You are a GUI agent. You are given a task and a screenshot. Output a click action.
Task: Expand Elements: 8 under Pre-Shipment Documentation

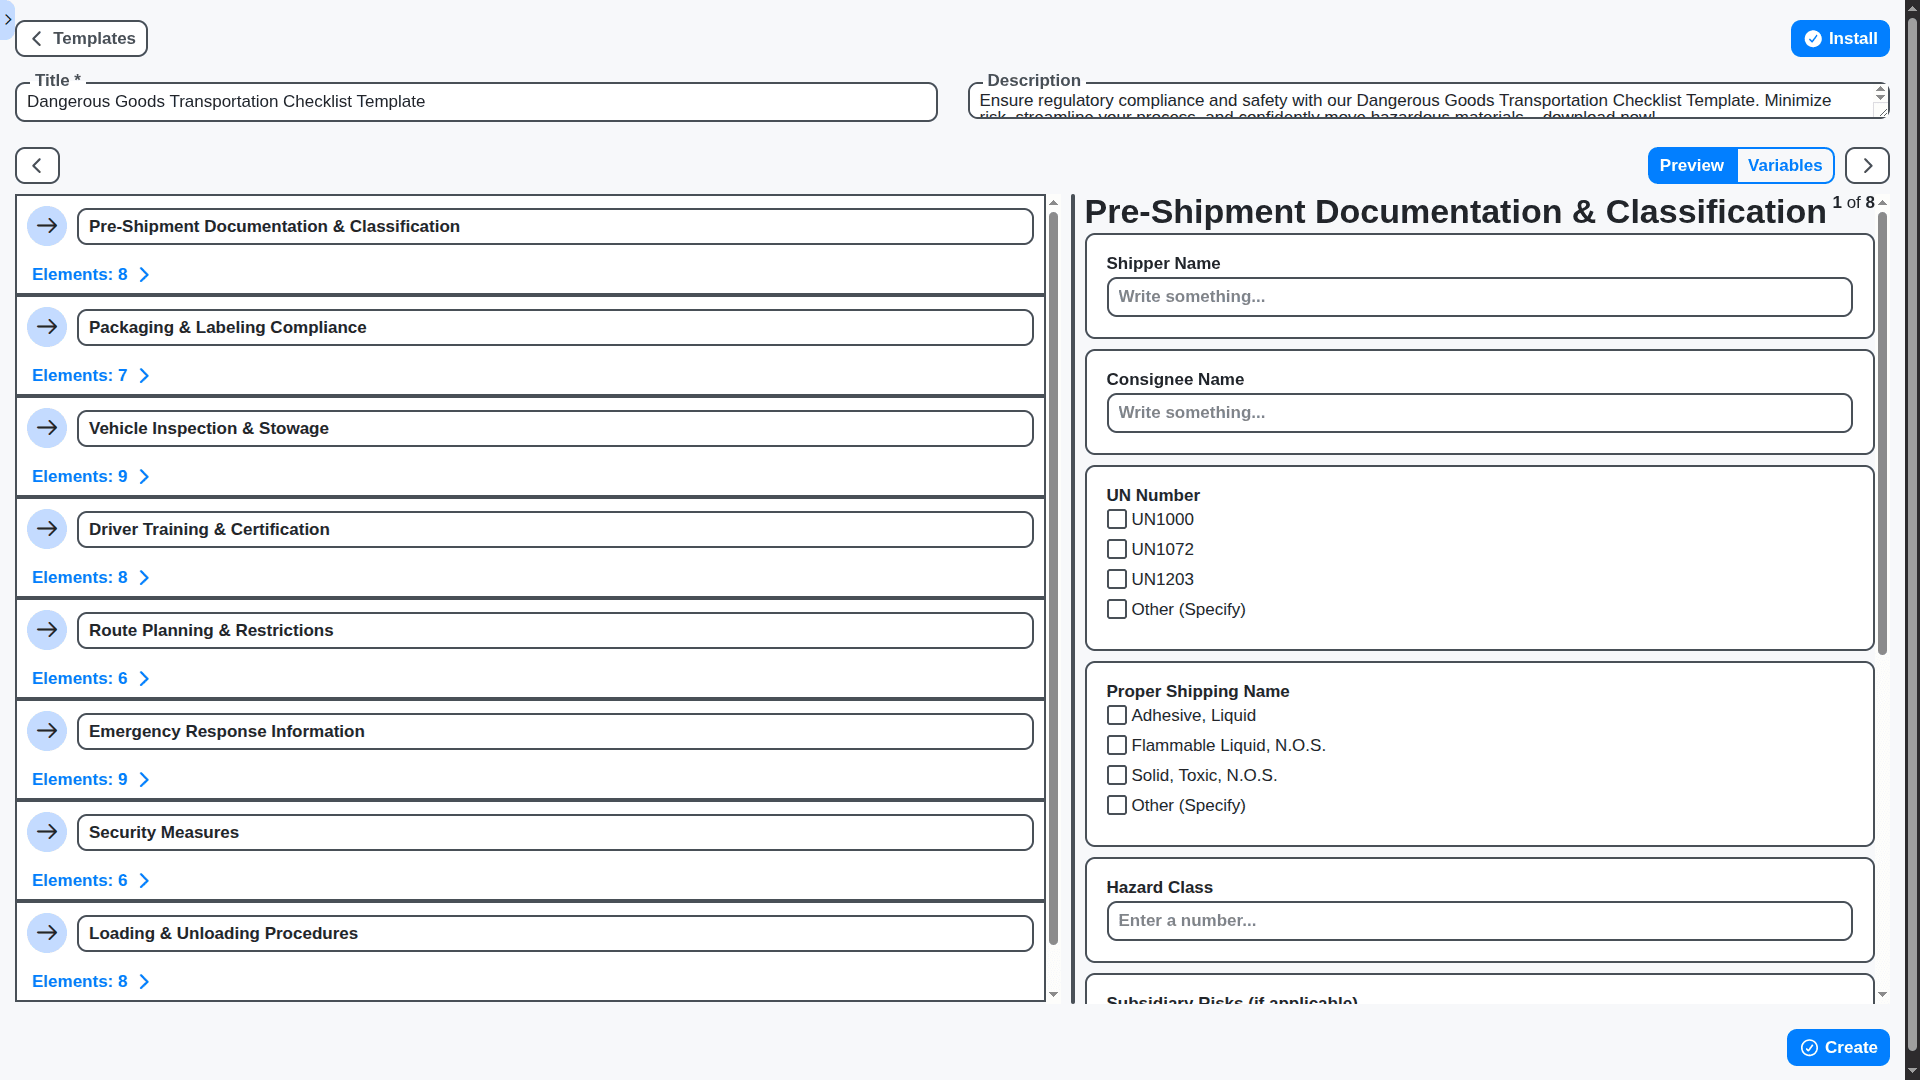90,274
